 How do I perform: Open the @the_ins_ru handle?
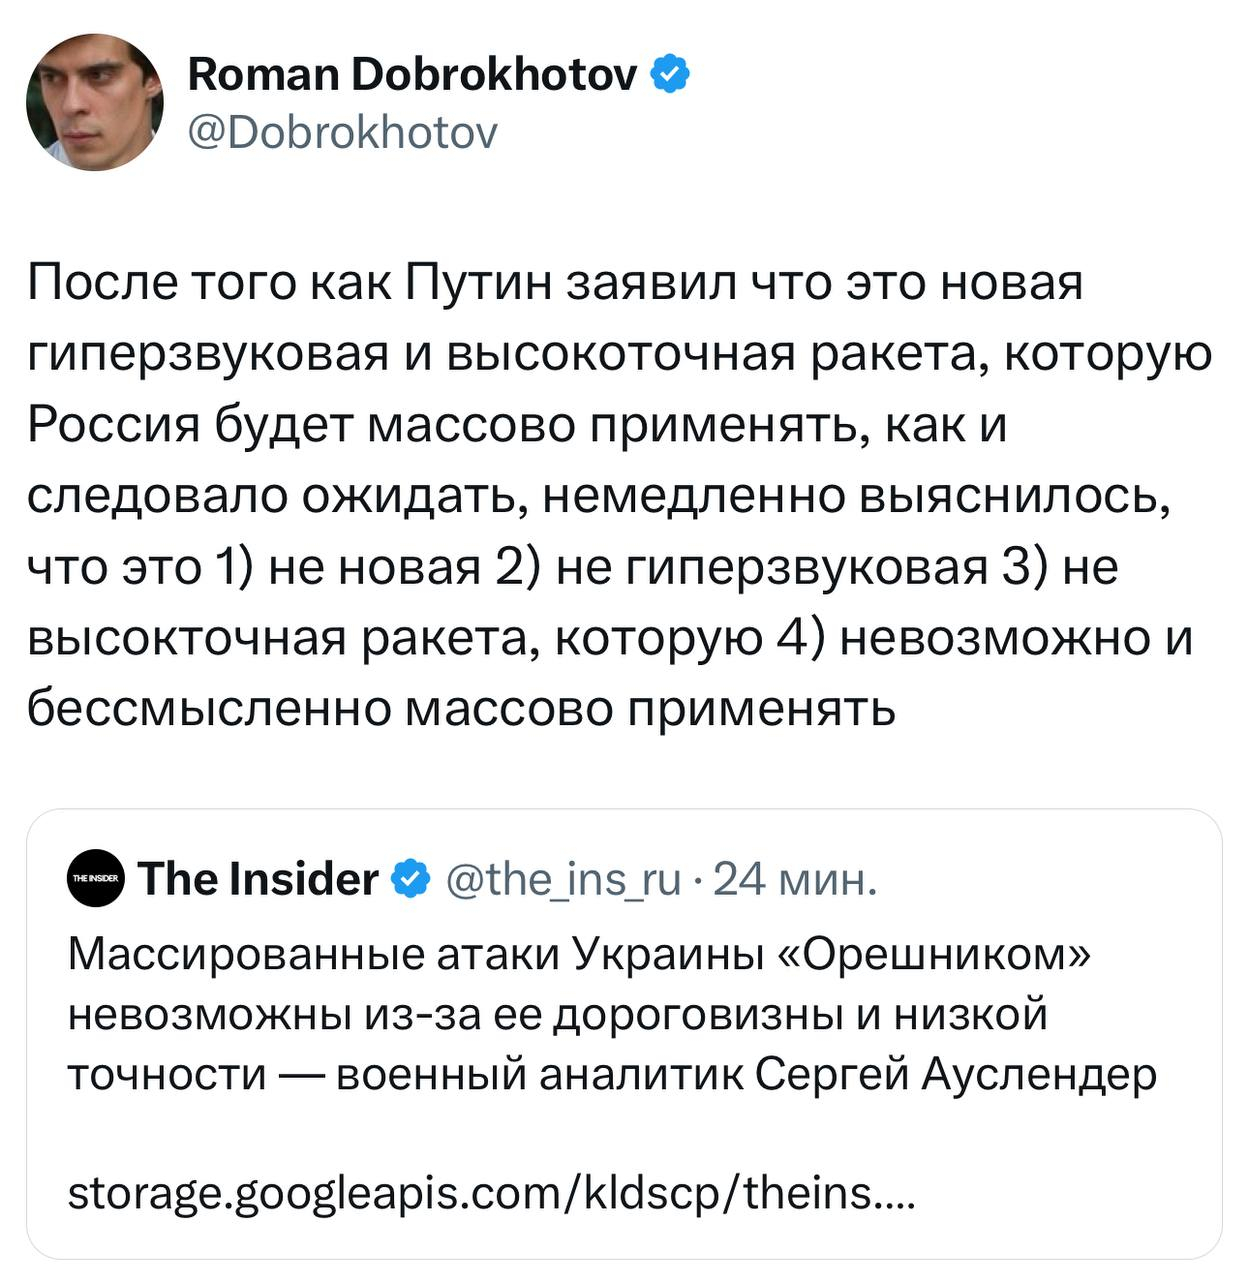point(562,879)
